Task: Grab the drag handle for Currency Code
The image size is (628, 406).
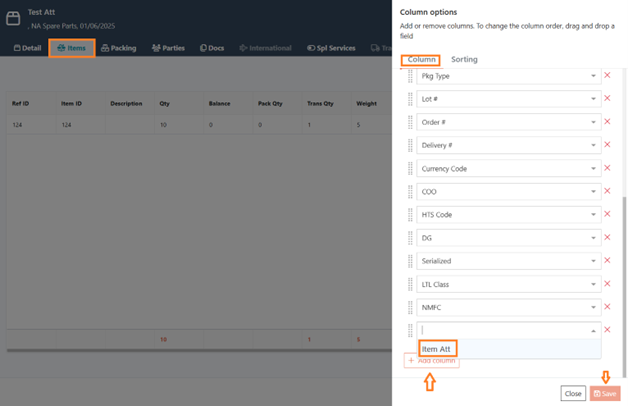Action: point(410,169)
